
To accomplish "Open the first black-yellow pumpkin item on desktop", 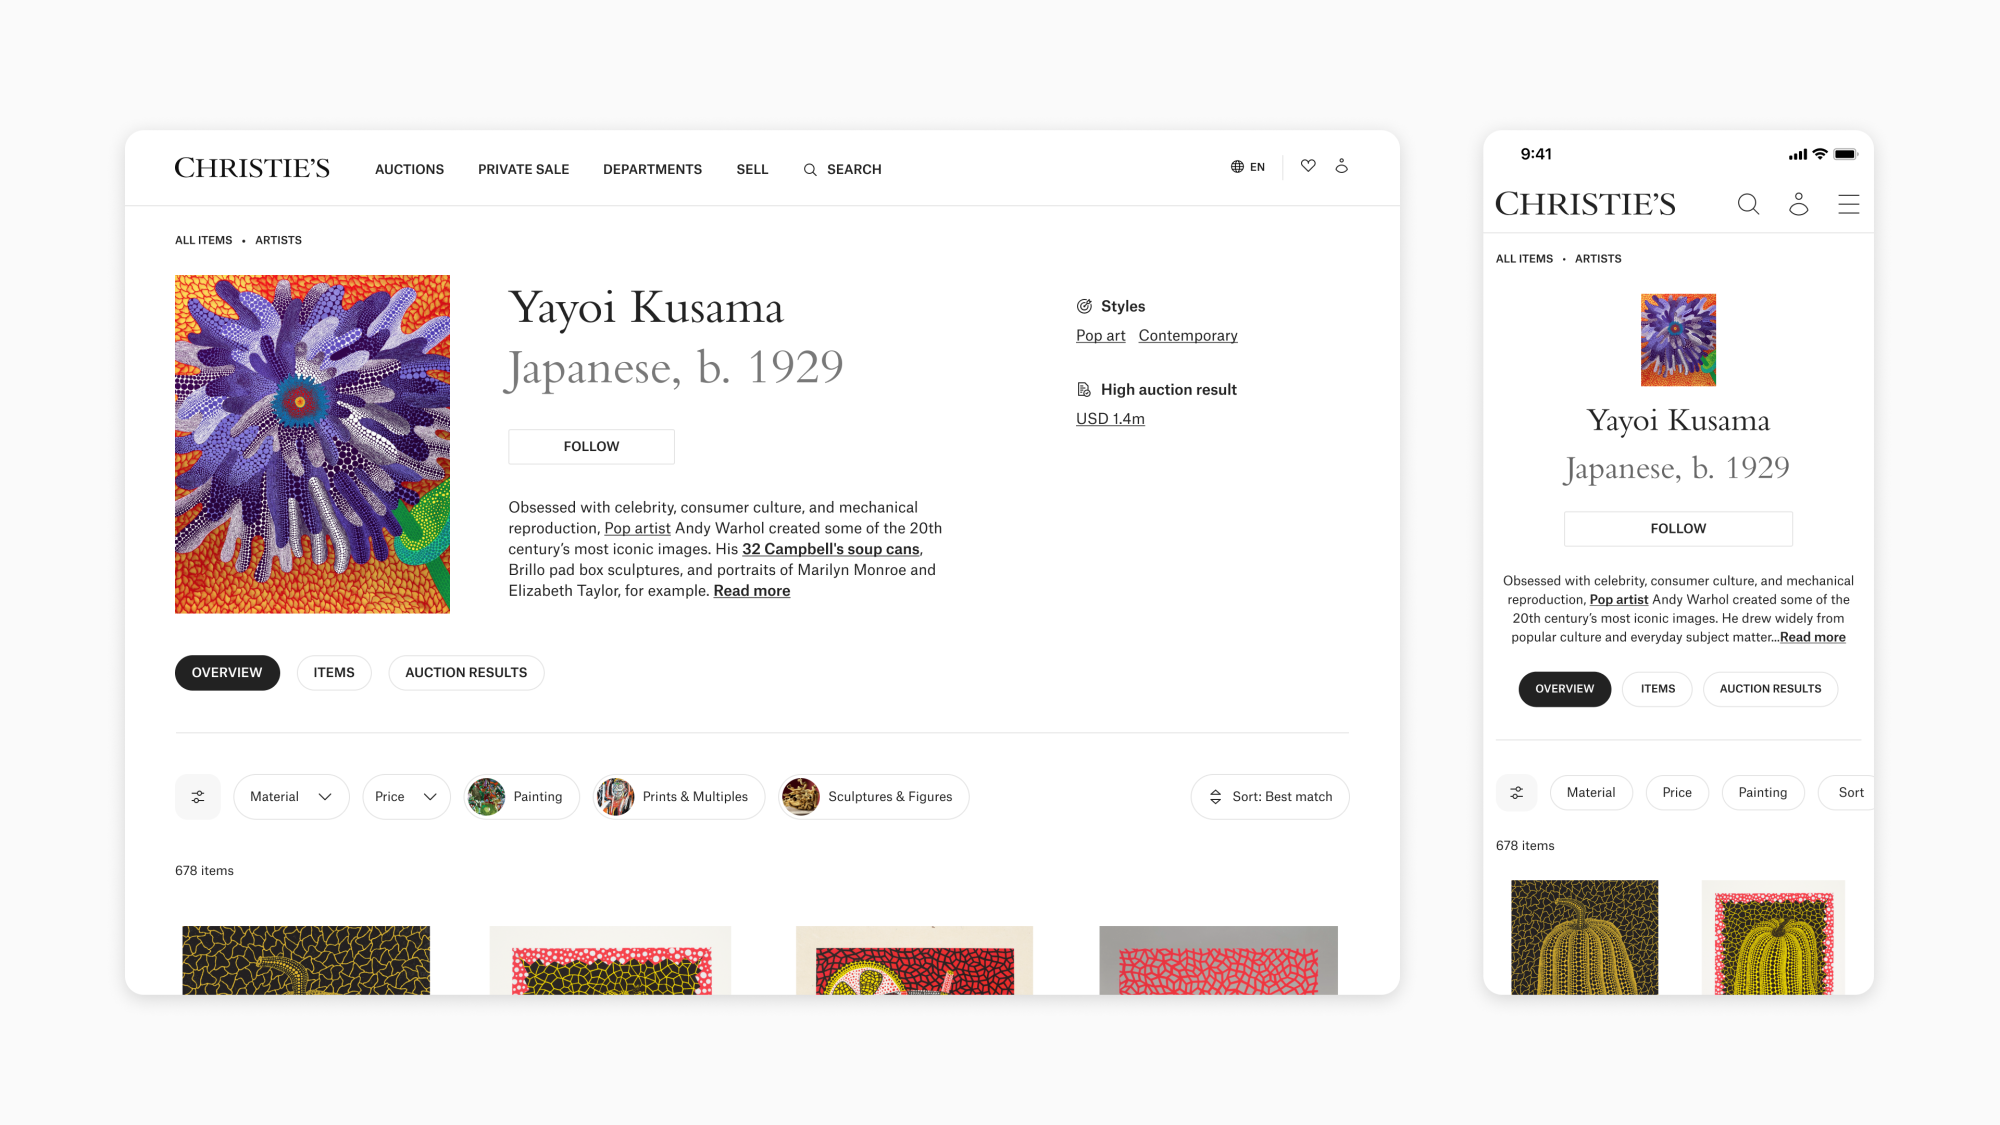I will (306, 960).
